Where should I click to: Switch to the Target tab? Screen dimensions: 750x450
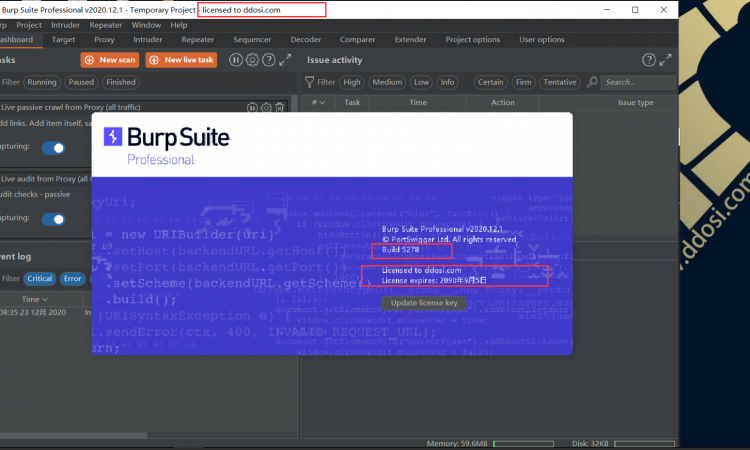pyautogui.click(x=63, y=40)
